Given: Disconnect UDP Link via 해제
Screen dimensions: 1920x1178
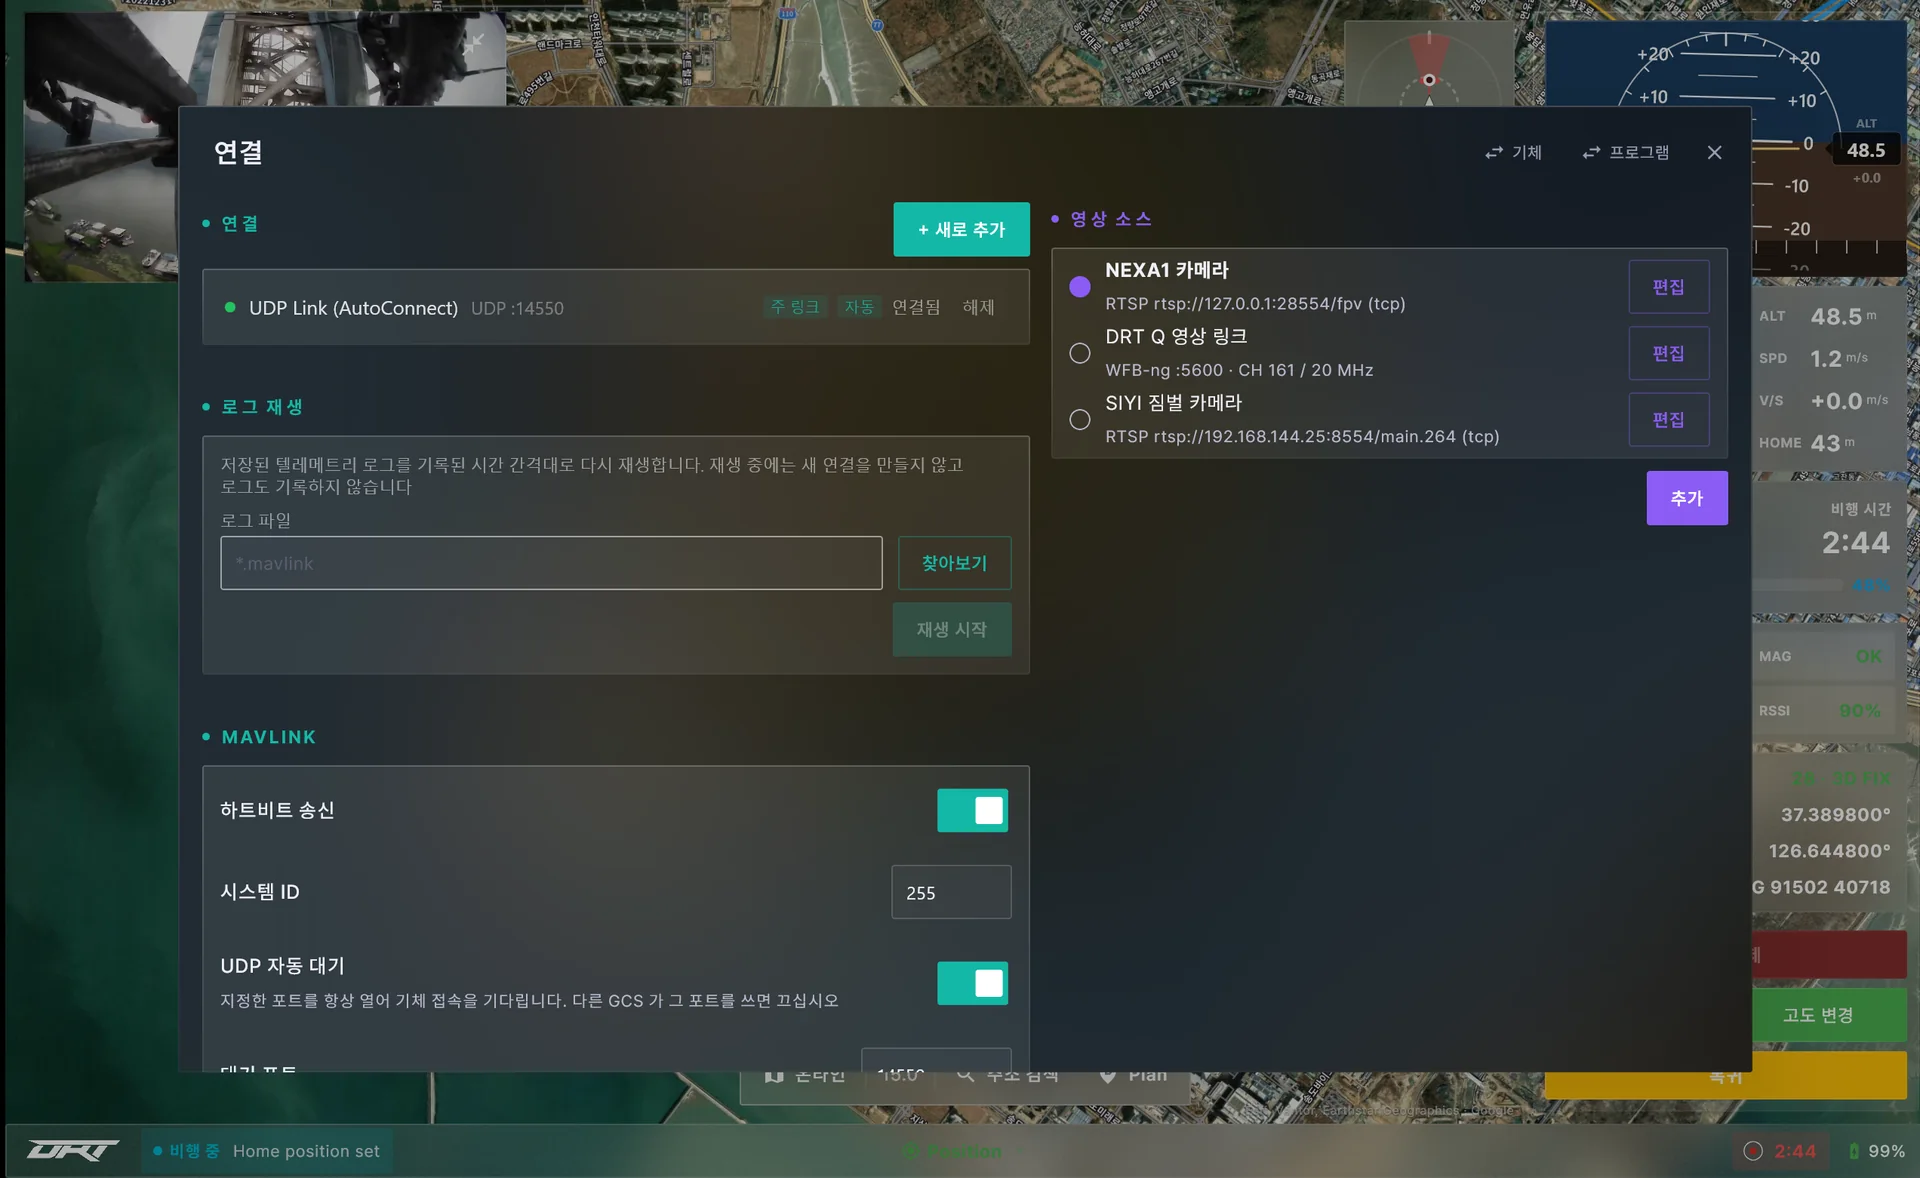Looking at the screenshot, I should tap(978, 307).
